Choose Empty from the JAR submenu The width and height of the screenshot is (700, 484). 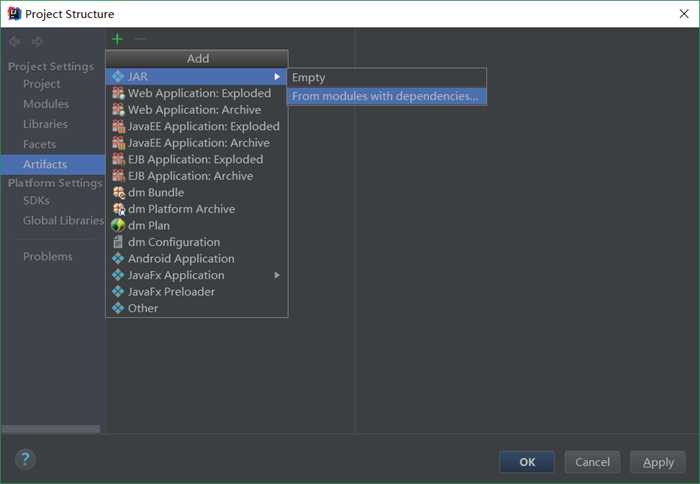387,78
